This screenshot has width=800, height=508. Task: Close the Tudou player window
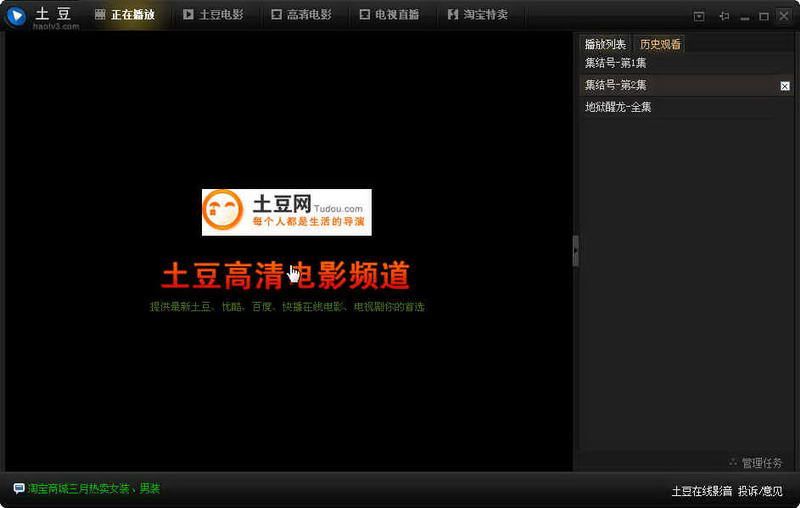pyautogui.click(x=784, y=16)
